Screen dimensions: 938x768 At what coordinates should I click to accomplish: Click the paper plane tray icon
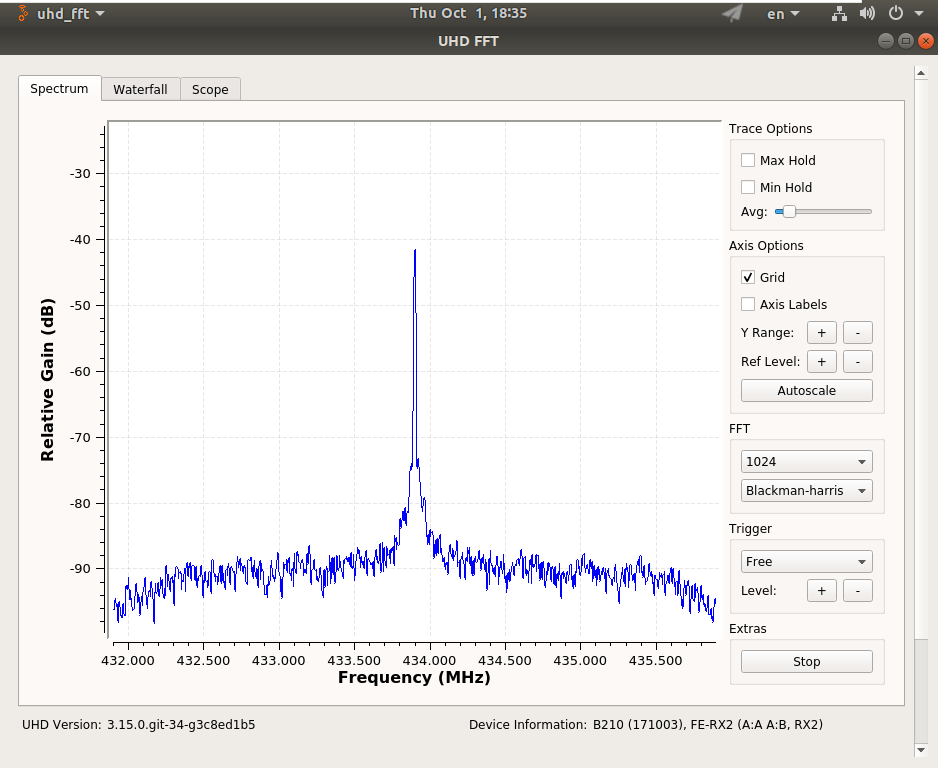pos(732,14)
